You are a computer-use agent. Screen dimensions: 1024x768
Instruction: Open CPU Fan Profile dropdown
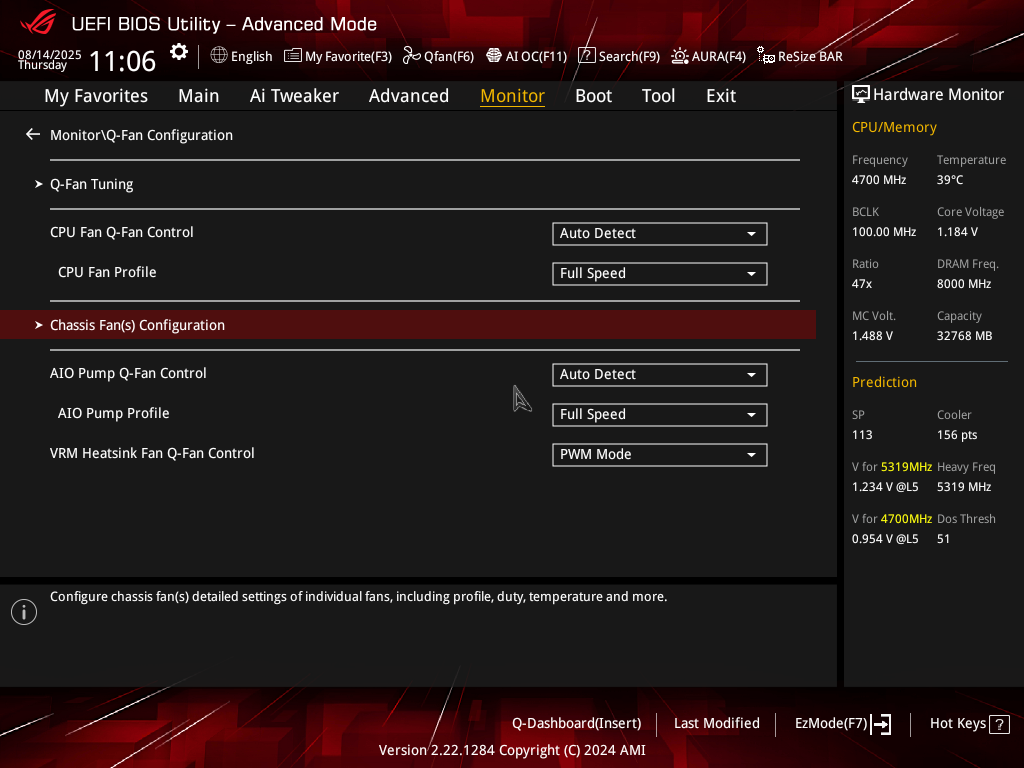coord(660,274)
